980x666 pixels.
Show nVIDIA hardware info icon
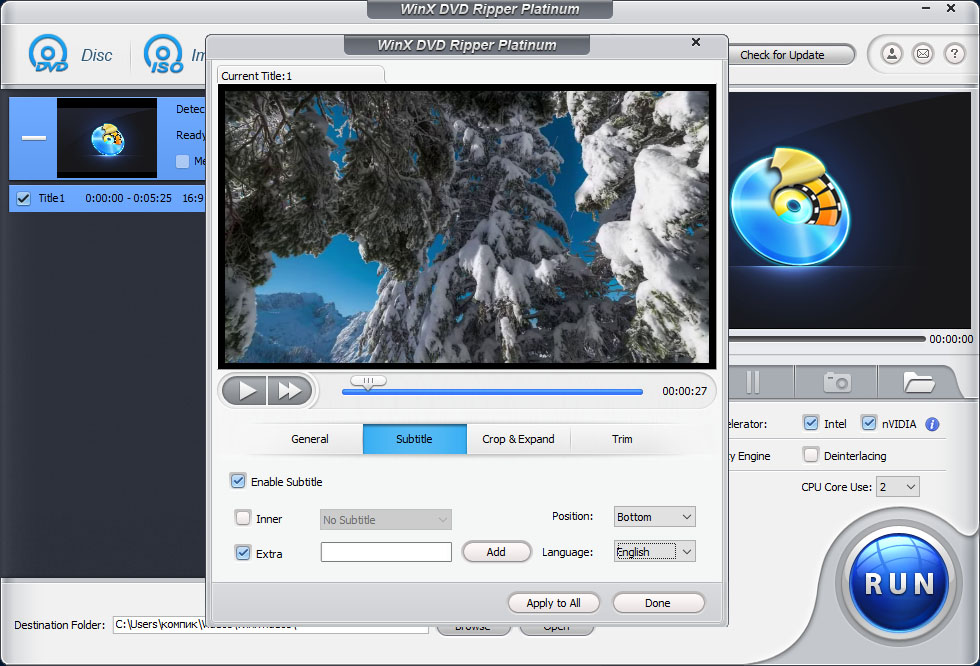coord(932,424)
